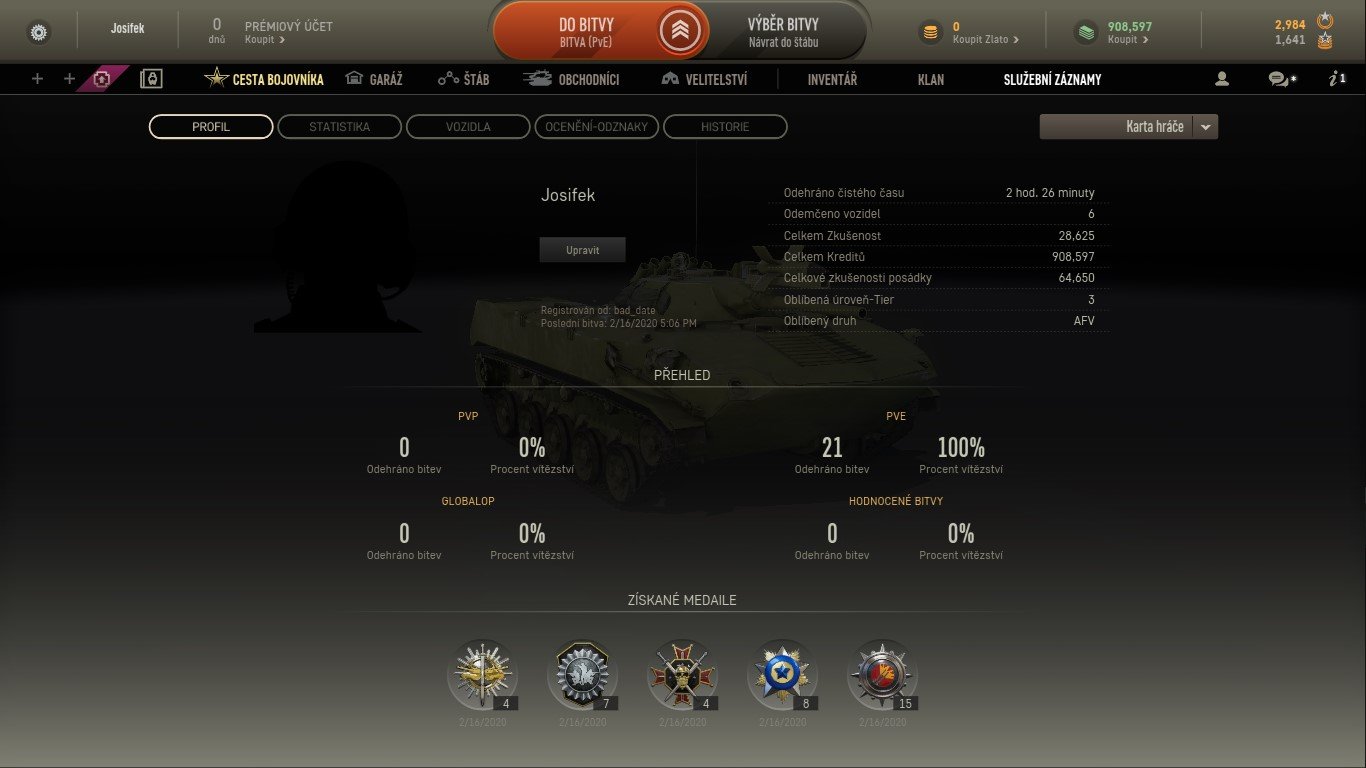Image resolution: width=1366 pixels, height=768 pixels.
Task: Switch to the Statistika tab
Action: coord(339,127)
